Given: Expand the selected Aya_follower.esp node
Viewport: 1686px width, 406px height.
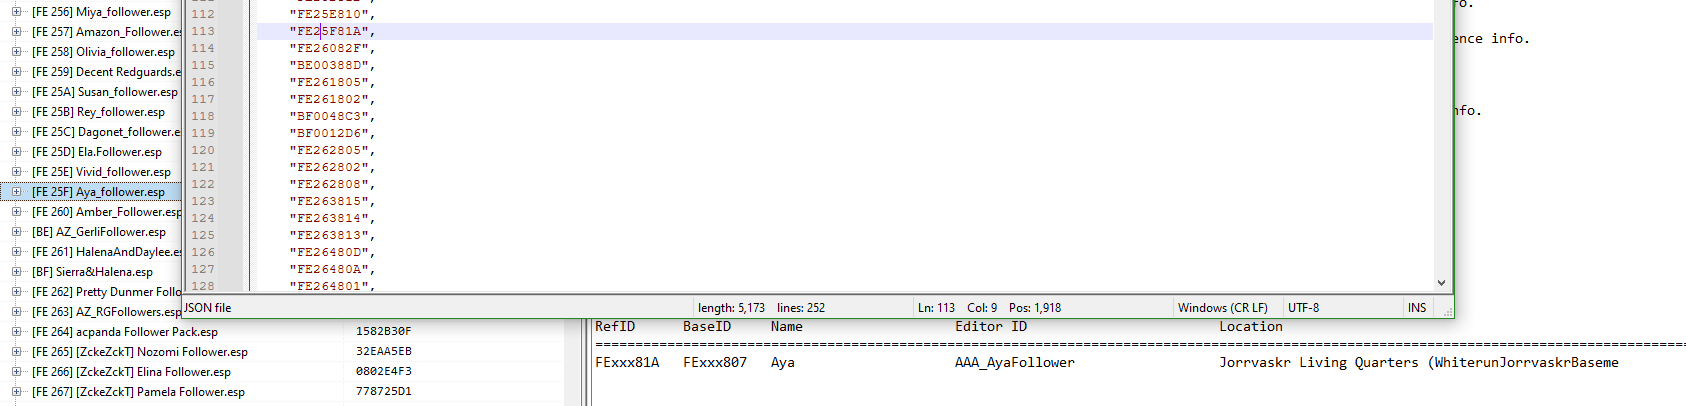Looking at the screenshot, I should coord(16,192).
